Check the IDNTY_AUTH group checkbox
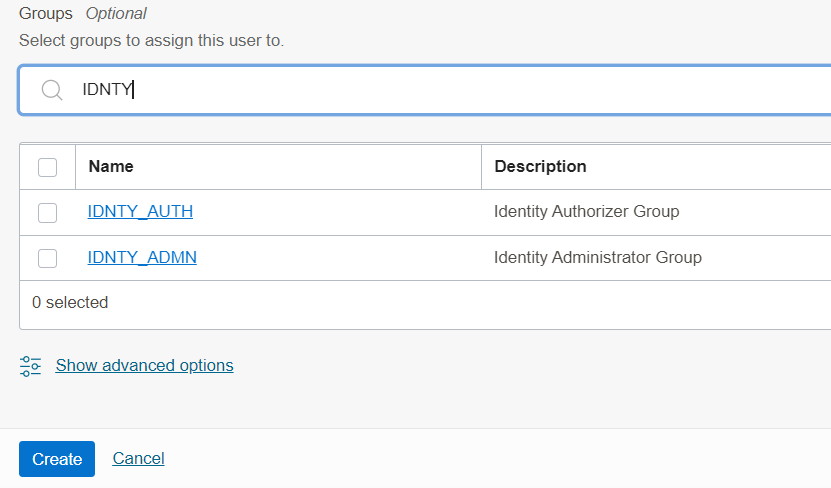 pos(47,212)
